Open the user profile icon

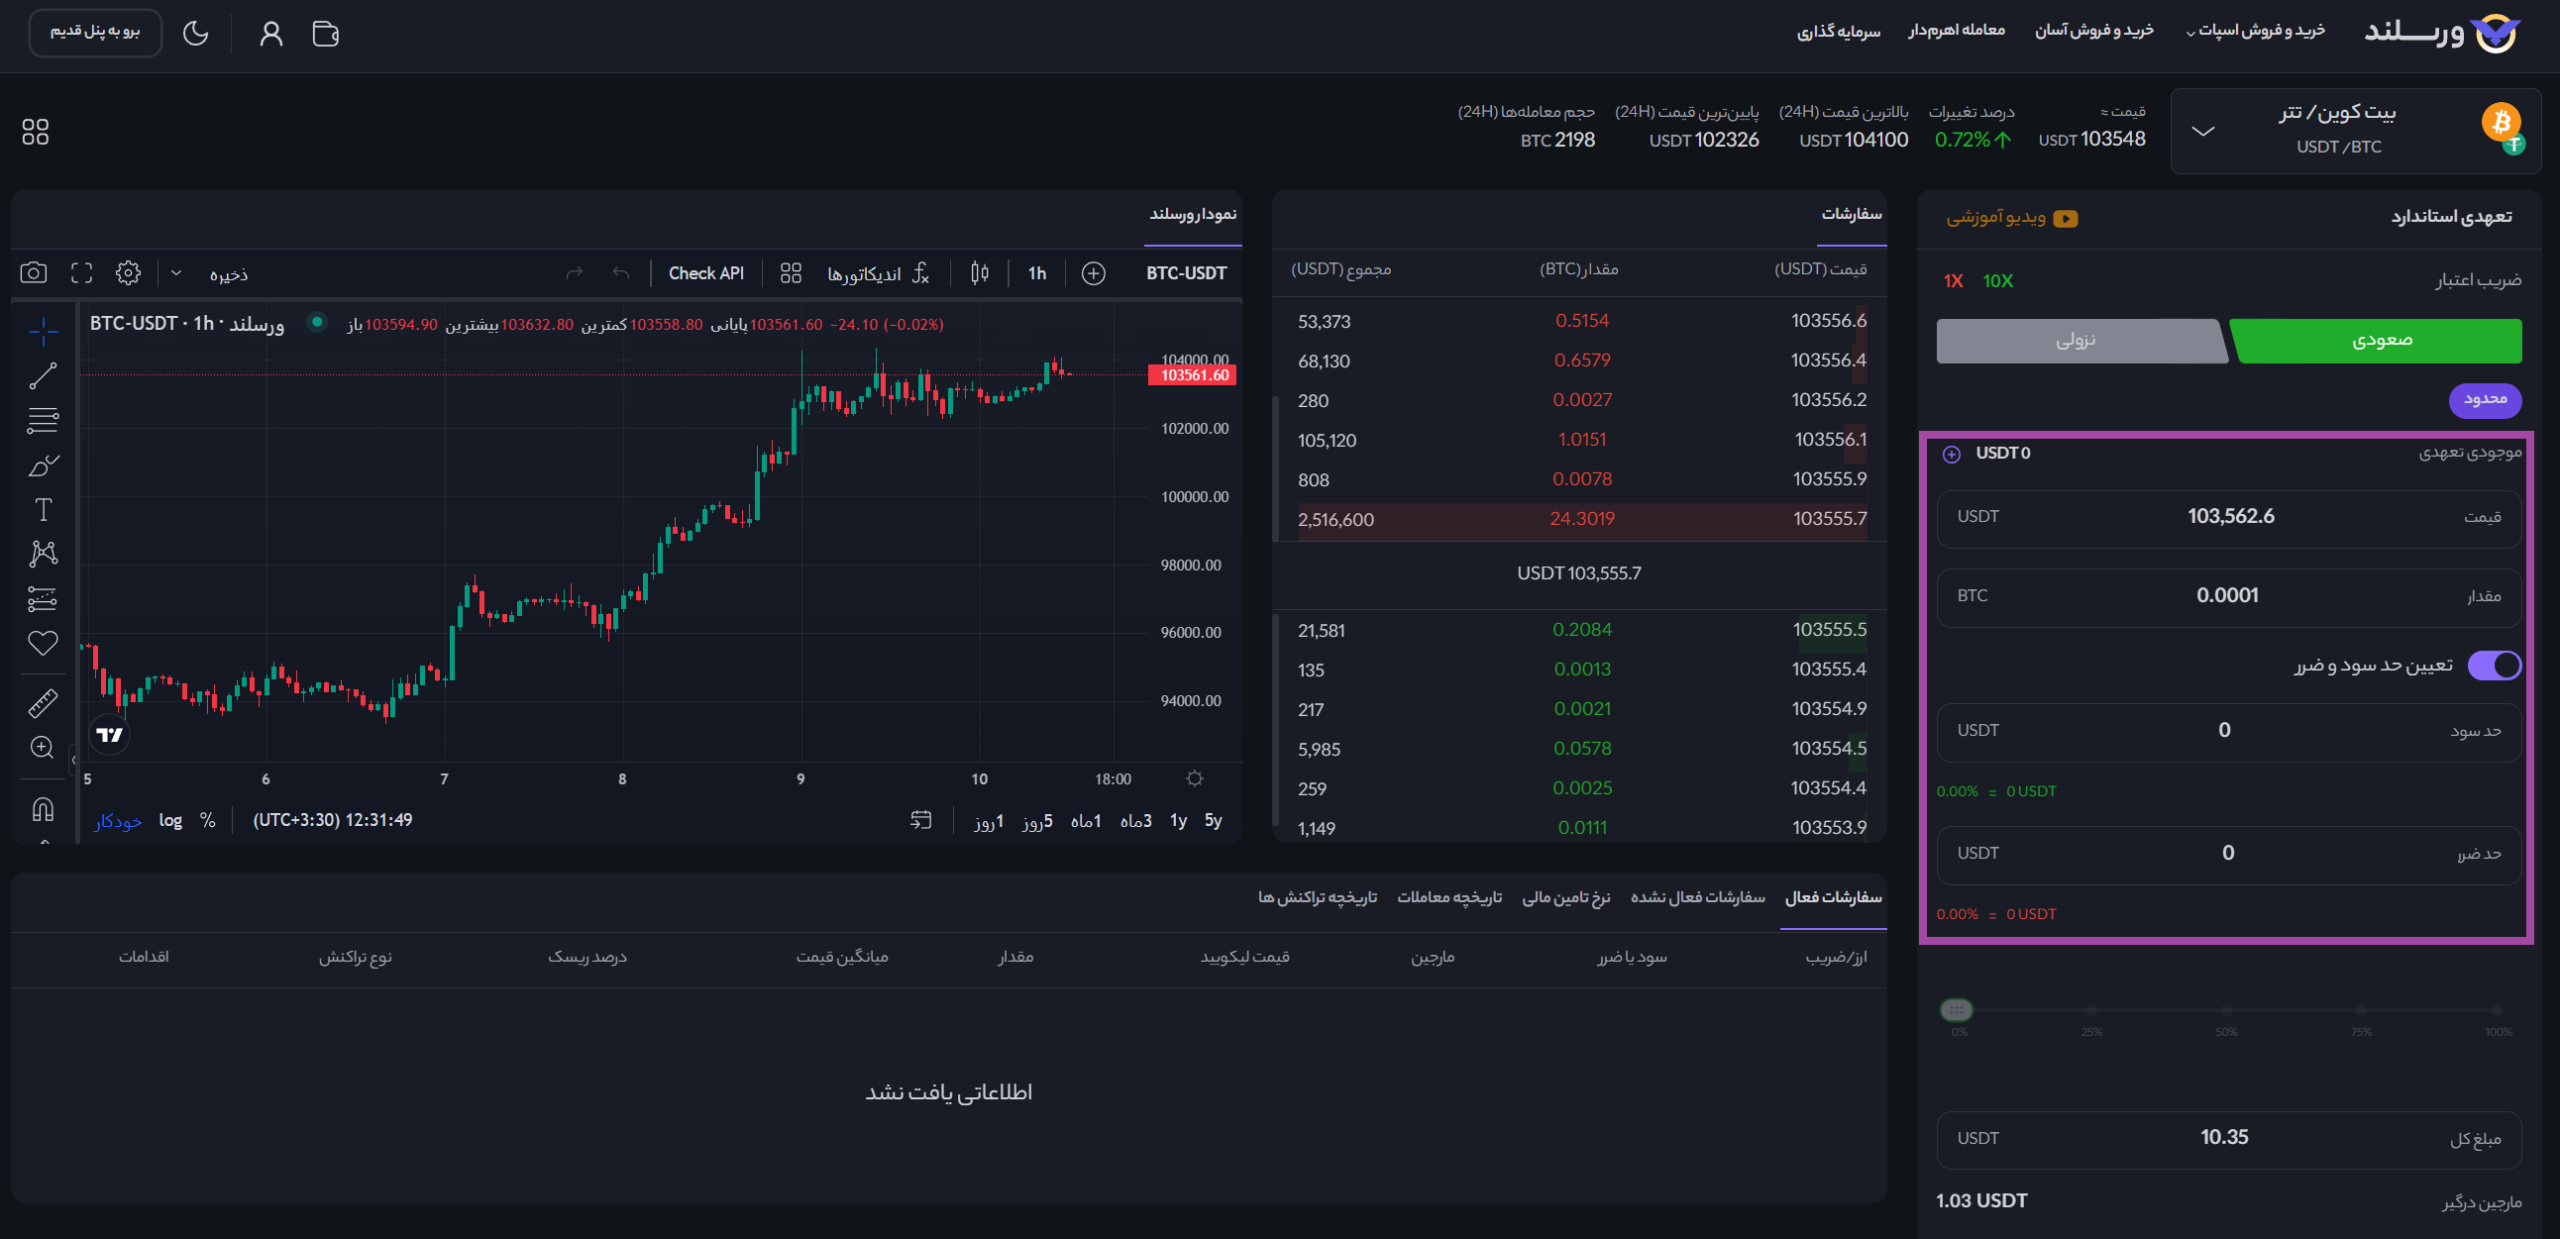pyautogui.click(x=271, y=34)
